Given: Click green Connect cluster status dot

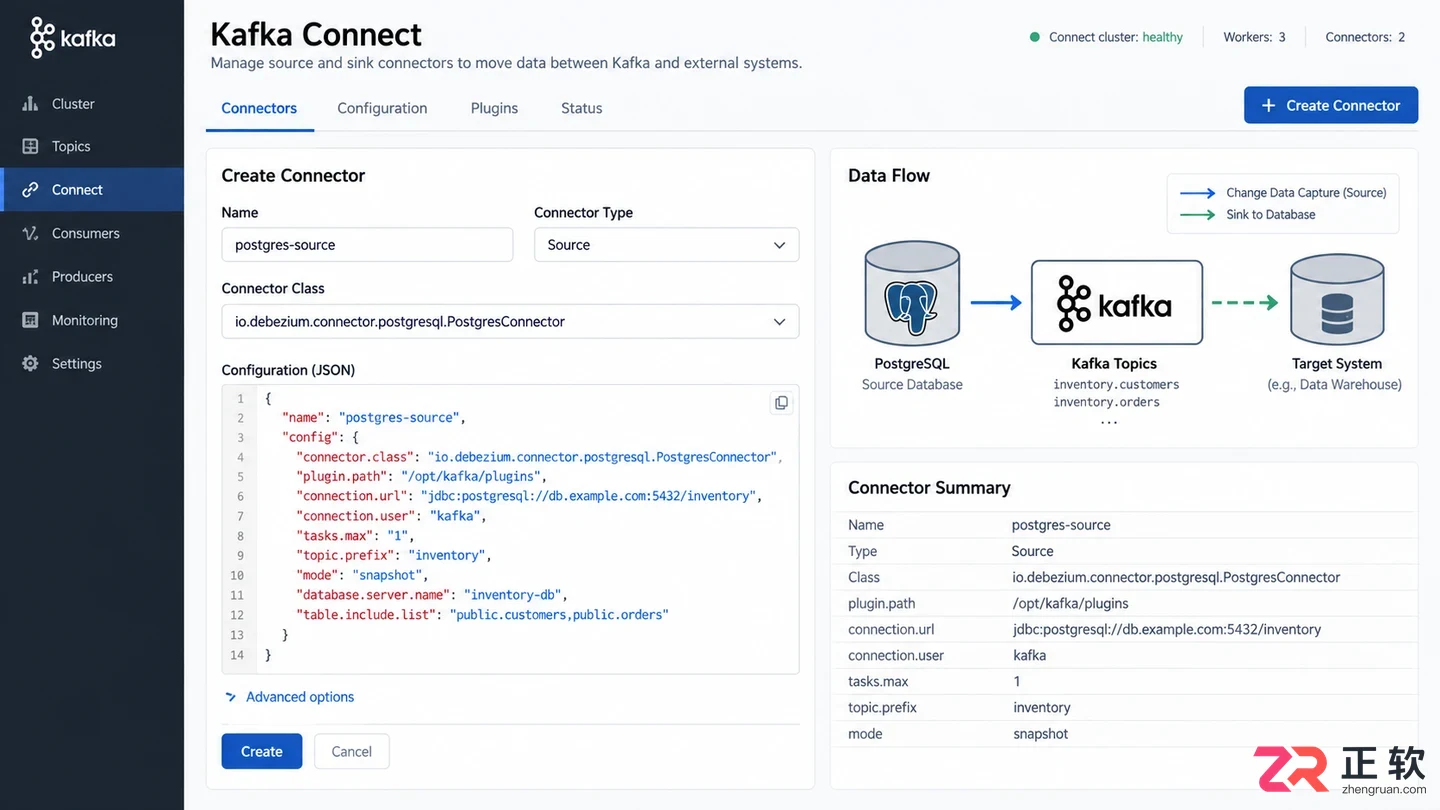Looking at the screenshot, I should 1035,37.
